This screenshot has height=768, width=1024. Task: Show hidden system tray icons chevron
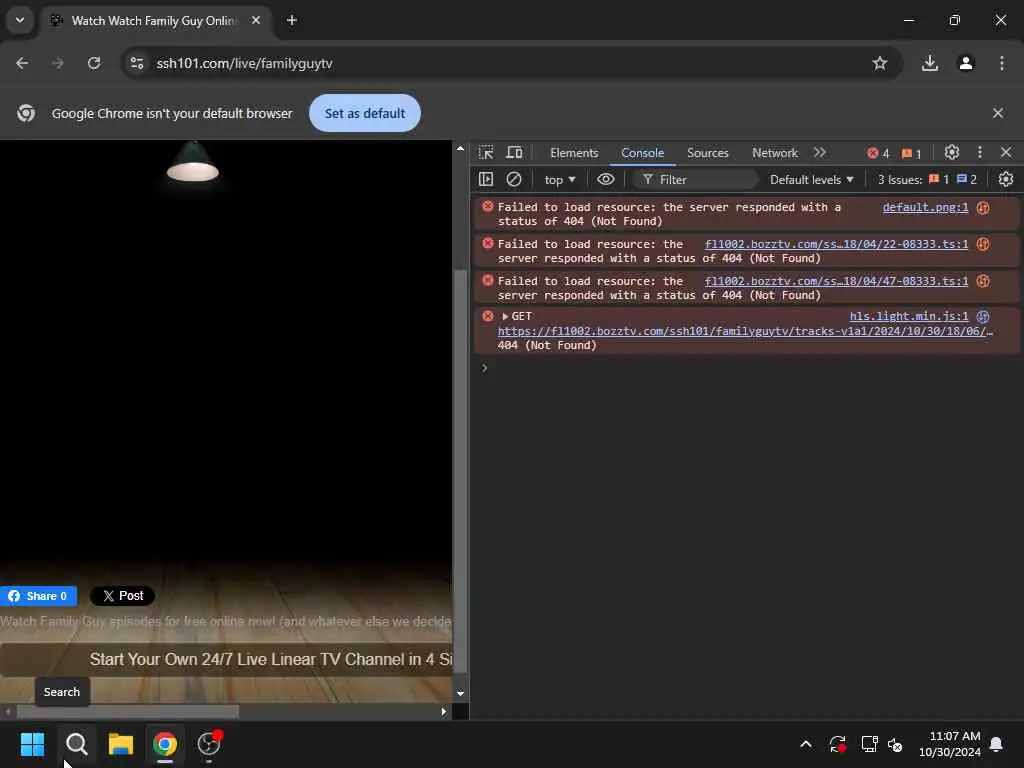click(x=806, y=744)
